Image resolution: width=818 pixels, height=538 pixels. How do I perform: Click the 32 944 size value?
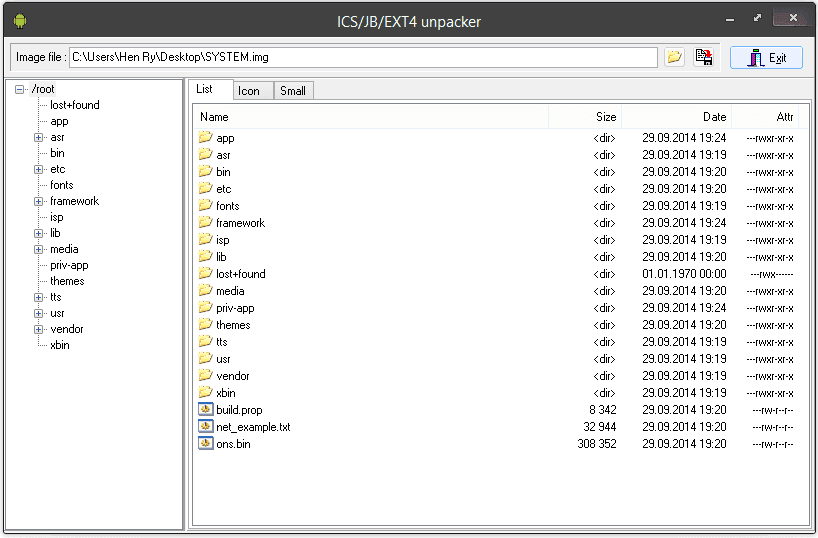point(599,427)
